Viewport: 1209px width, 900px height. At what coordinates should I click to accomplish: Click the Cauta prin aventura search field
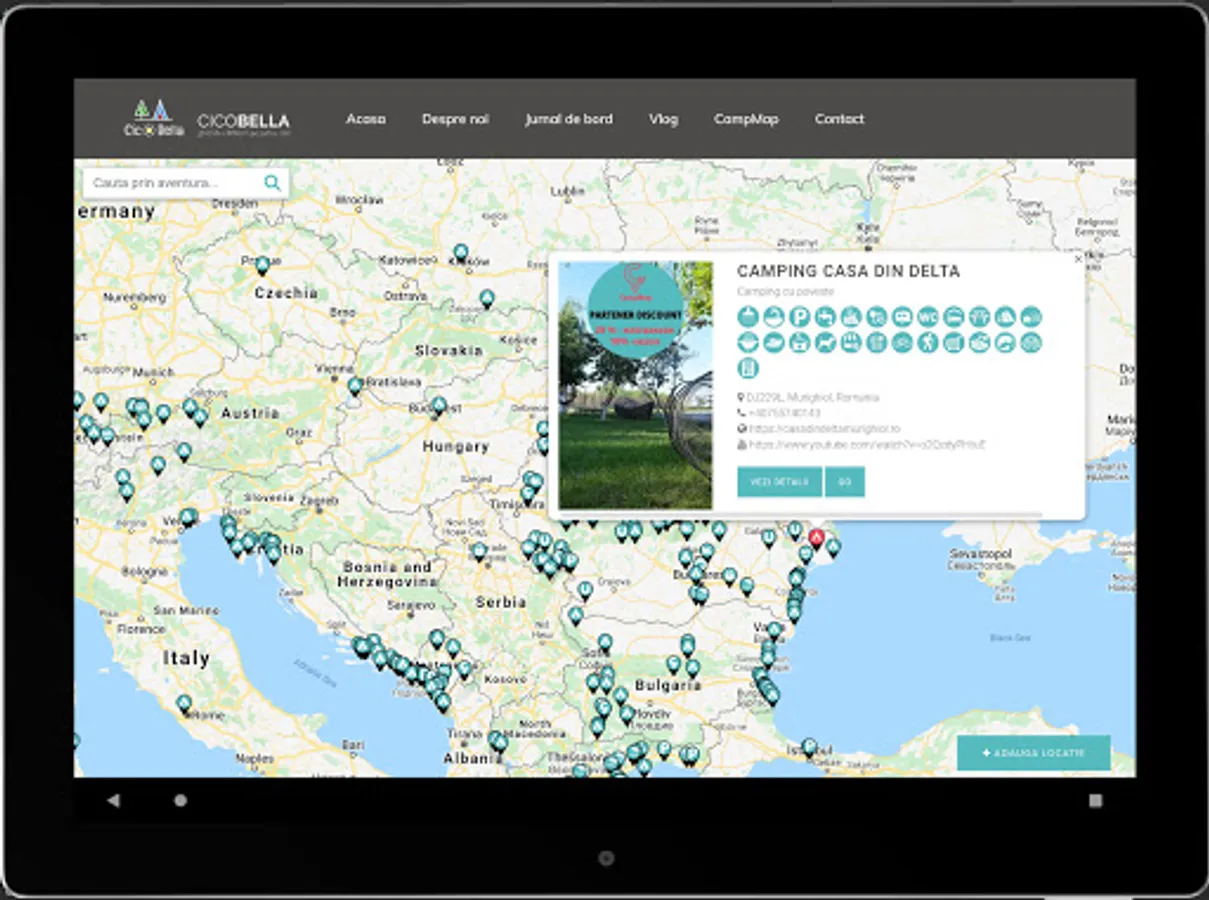click(x=170, y=183)
